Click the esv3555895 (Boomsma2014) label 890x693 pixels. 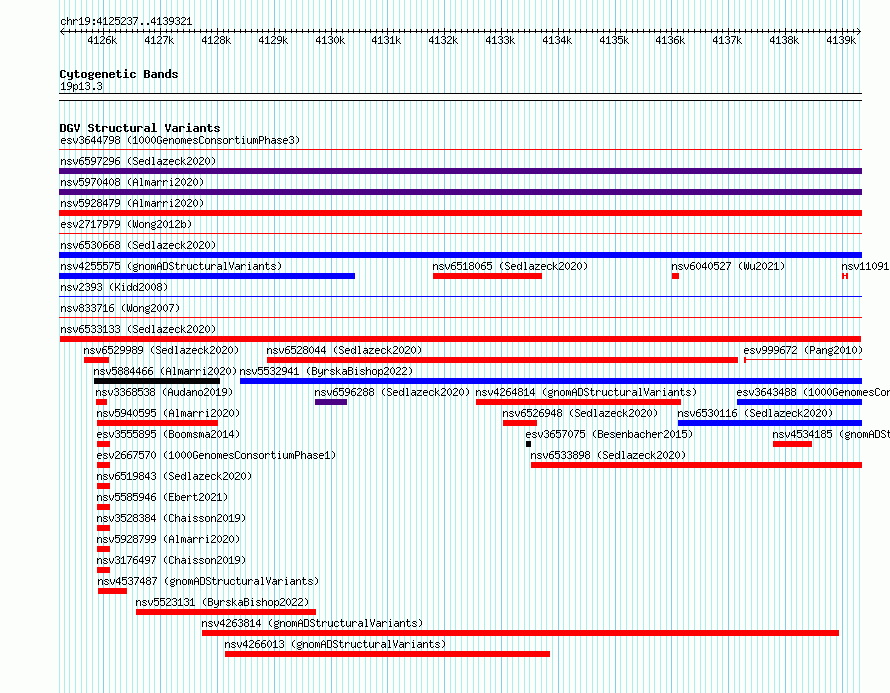point(168,434)
